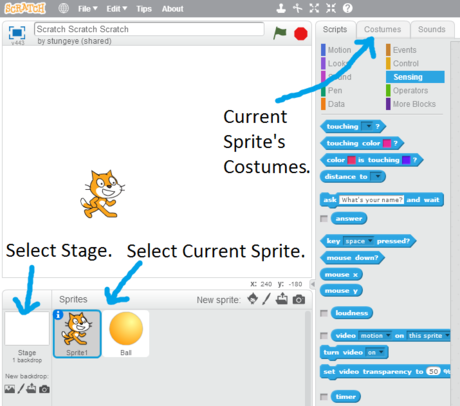Open the touching block dropdown

pyautogui.click(x=367, y=126)
